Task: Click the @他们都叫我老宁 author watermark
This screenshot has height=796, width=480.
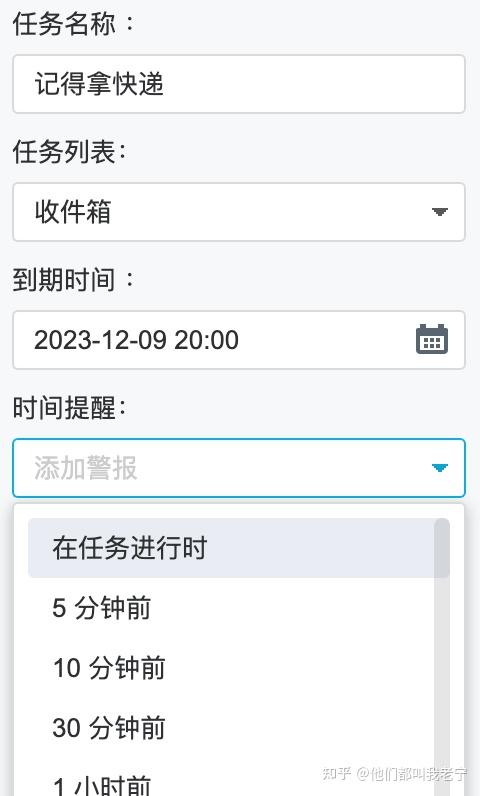Action: (x=412, y=774)
